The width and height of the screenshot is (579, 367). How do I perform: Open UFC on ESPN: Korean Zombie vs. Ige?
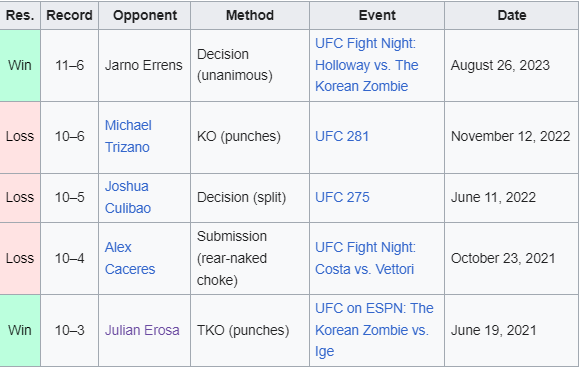pyautogui.click(x=374, y=330)
